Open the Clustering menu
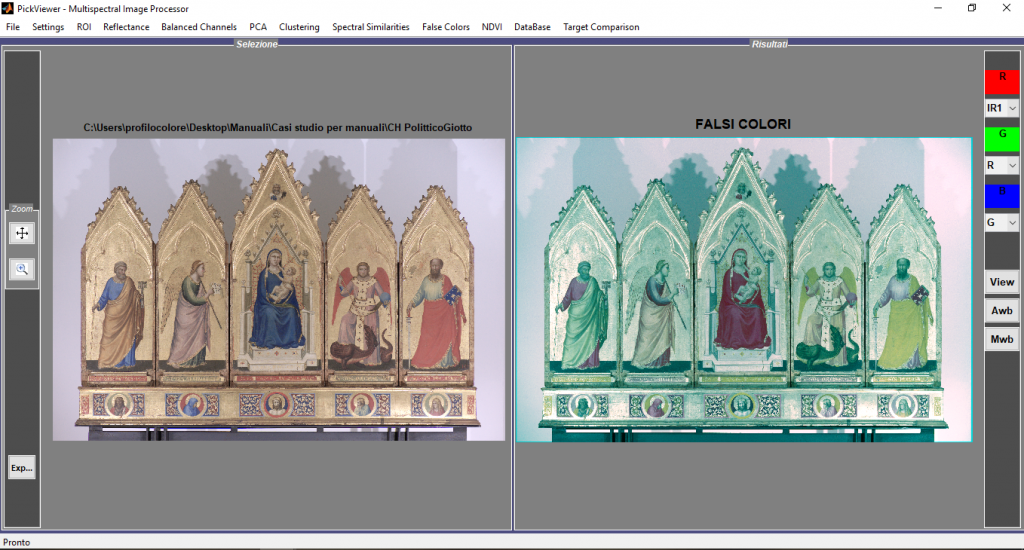The image size is (1024, 550). (x=299, y=27)
